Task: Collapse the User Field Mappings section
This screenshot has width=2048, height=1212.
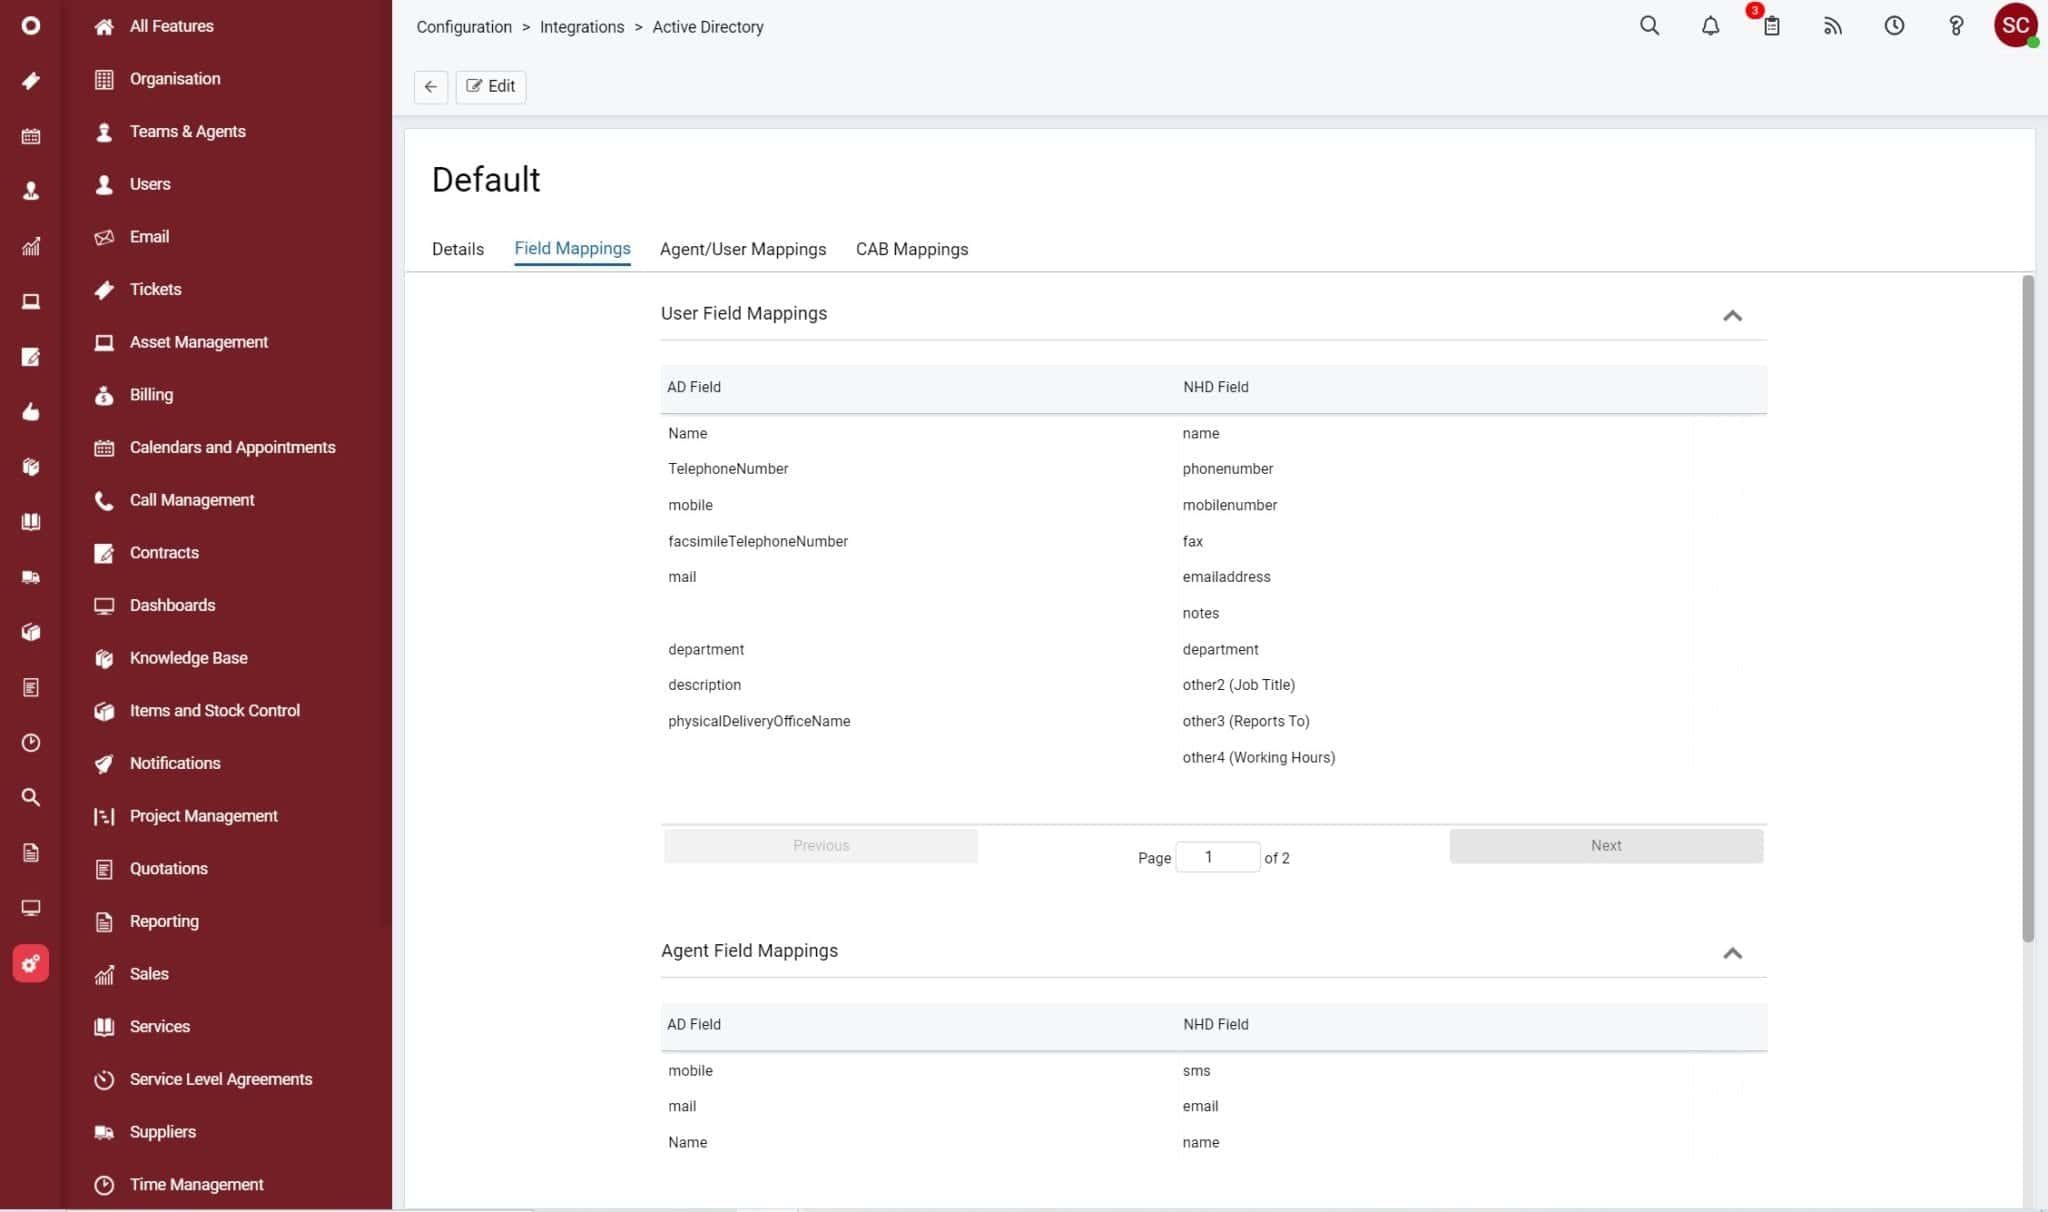Action: click(x=1732, y=316)
